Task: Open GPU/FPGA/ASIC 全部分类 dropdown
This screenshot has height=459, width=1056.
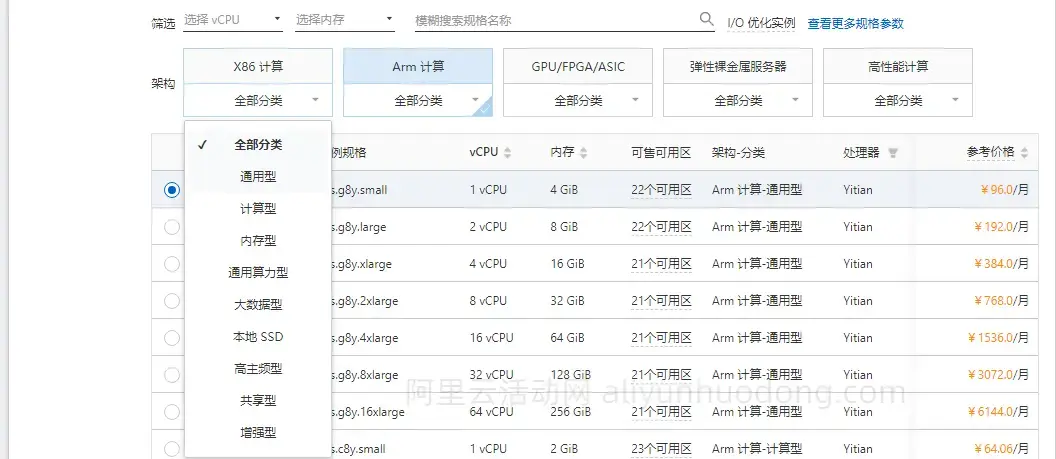Action: point(578,100)
